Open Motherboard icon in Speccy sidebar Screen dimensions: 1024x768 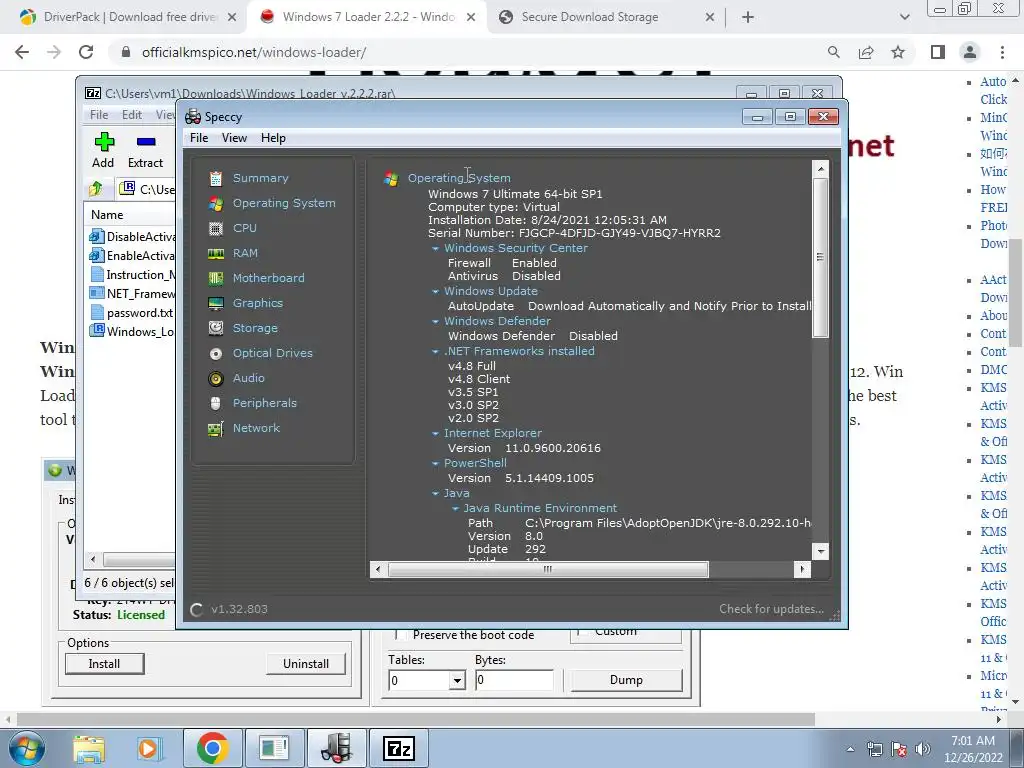(216, 278)
